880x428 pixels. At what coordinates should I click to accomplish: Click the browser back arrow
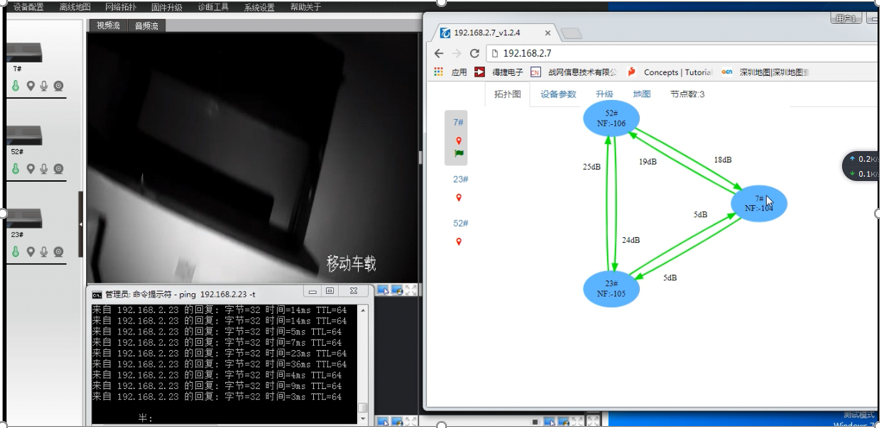pyautogui.click(x=439, y=53)
